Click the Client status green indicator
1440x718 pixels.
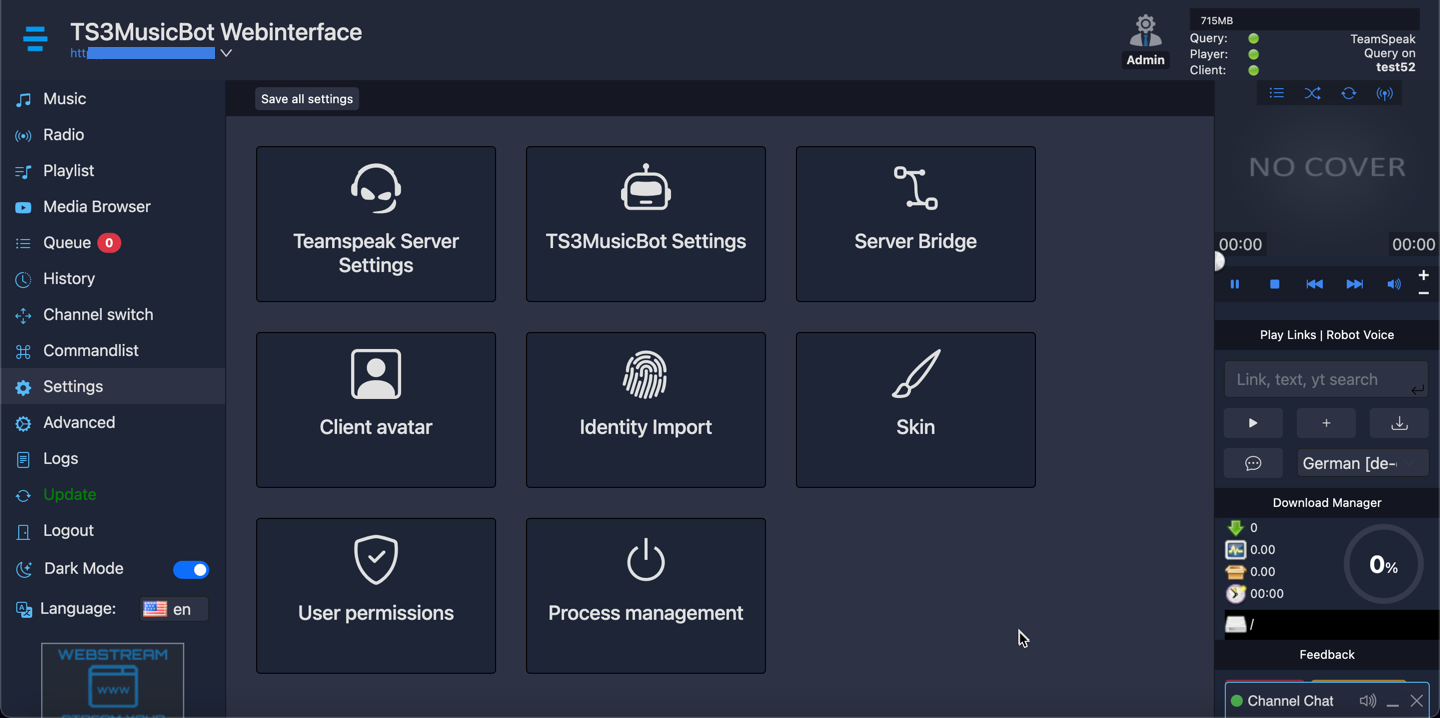pos(1254,70)
